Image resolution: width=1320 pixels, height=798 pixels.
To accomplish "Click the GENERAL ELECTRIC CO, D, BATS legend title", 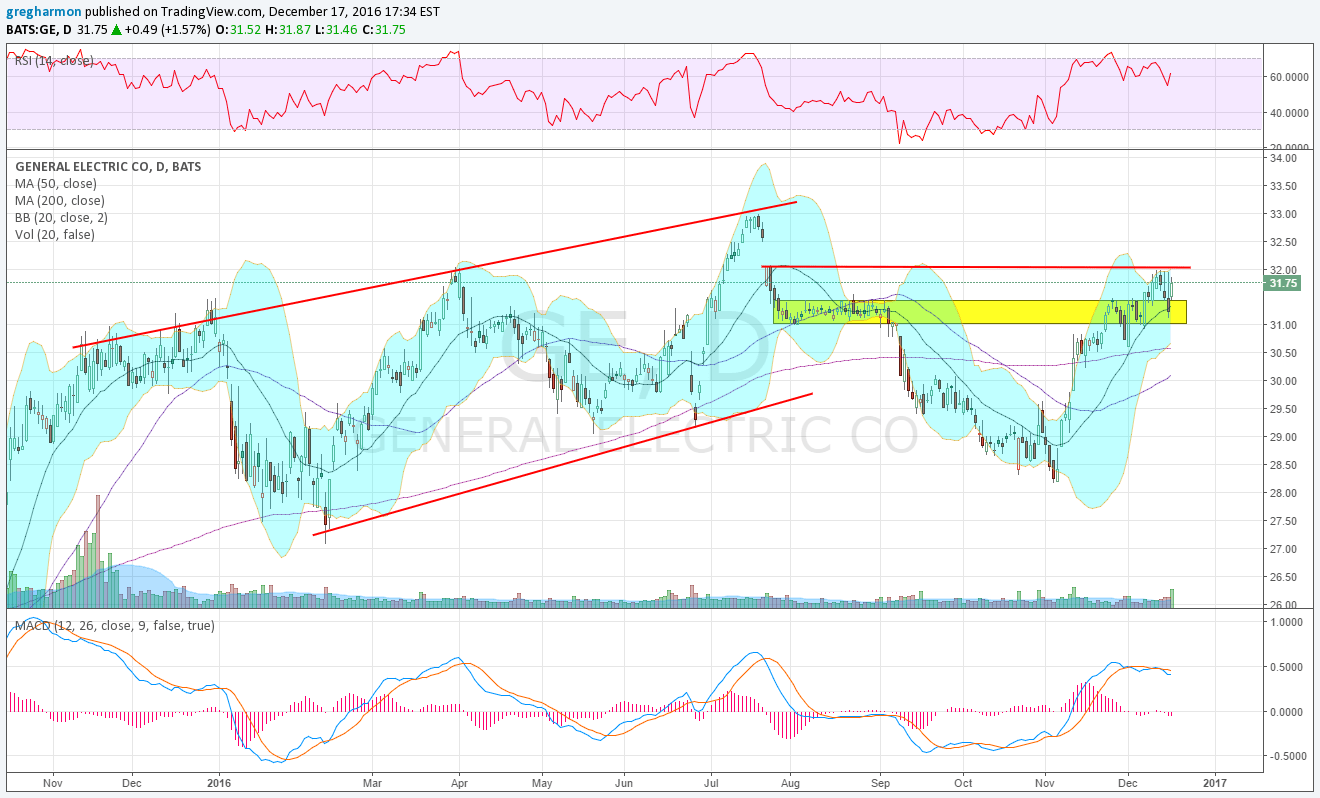I will pyautogui.click(x=108, y=167).
